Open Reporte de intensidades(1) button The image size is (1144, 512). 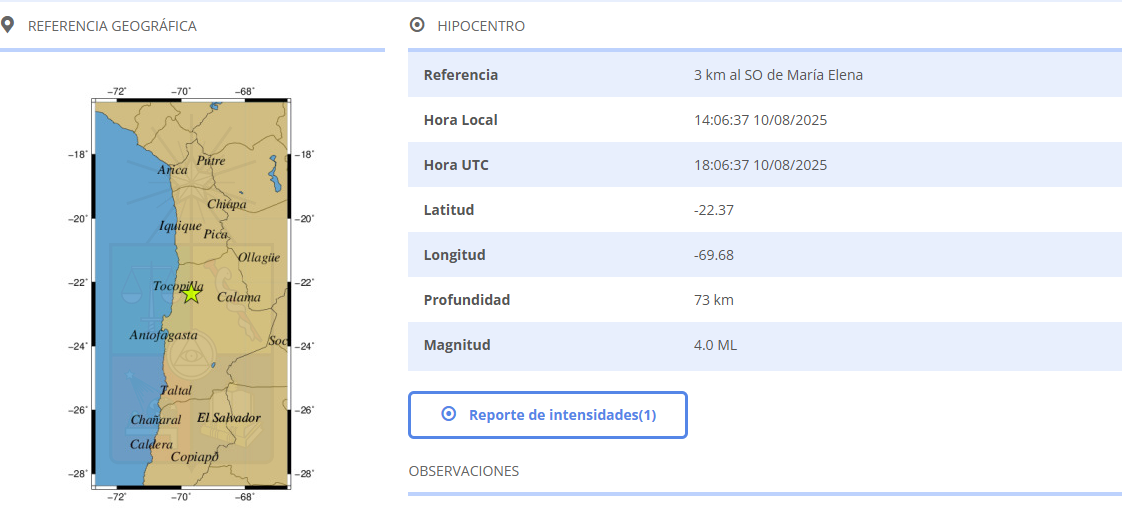pyautogui.click(x=547, y=415)
